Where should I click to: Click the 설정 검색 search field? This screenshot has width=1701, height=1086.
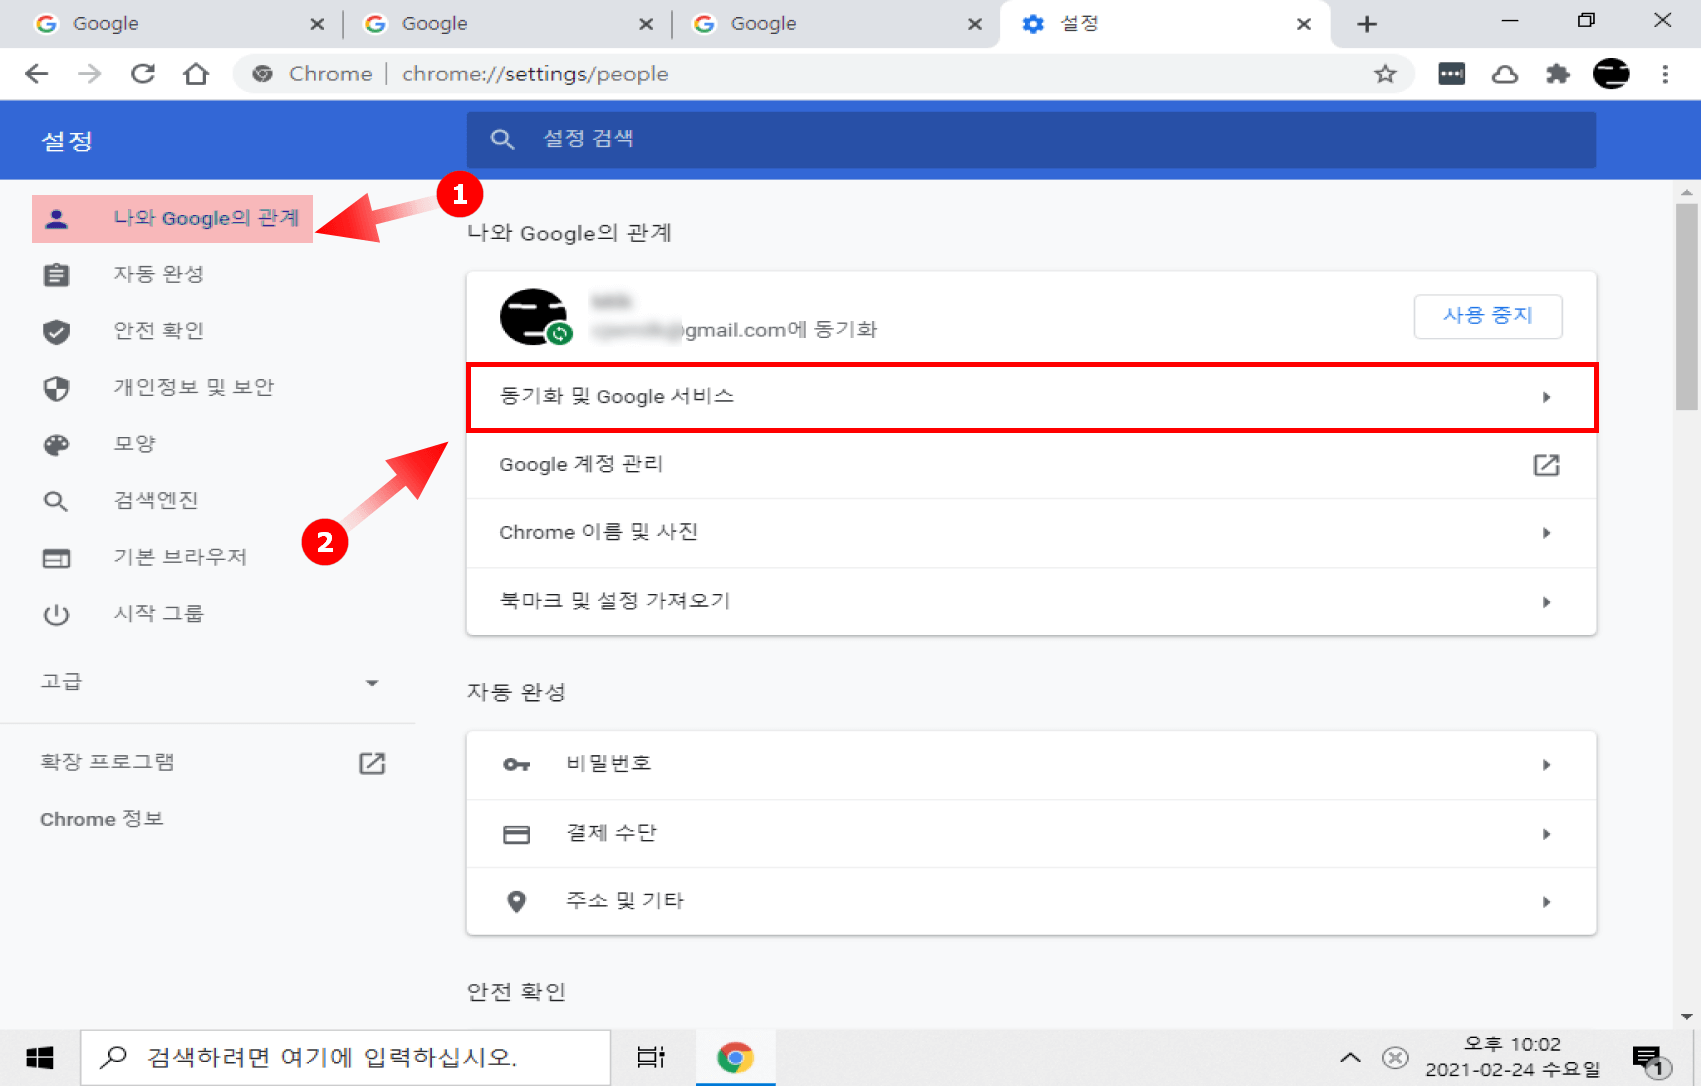[x=1031, y=140]
